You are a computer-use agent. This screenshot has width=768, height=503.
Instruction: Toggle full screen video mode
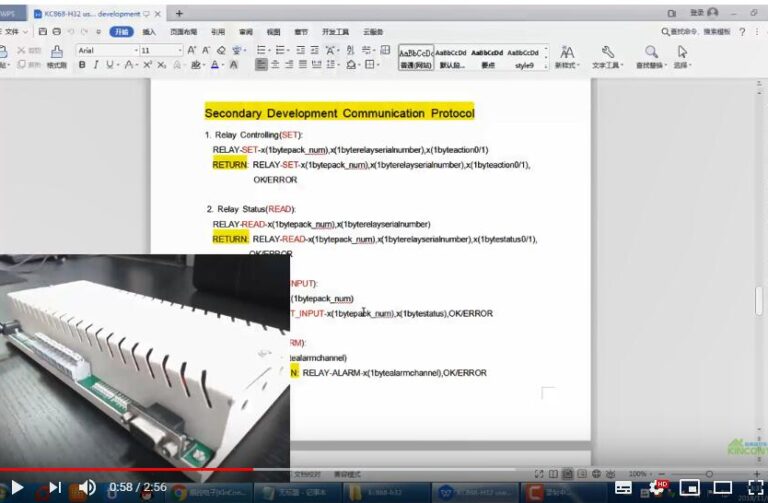click(755, 488)
